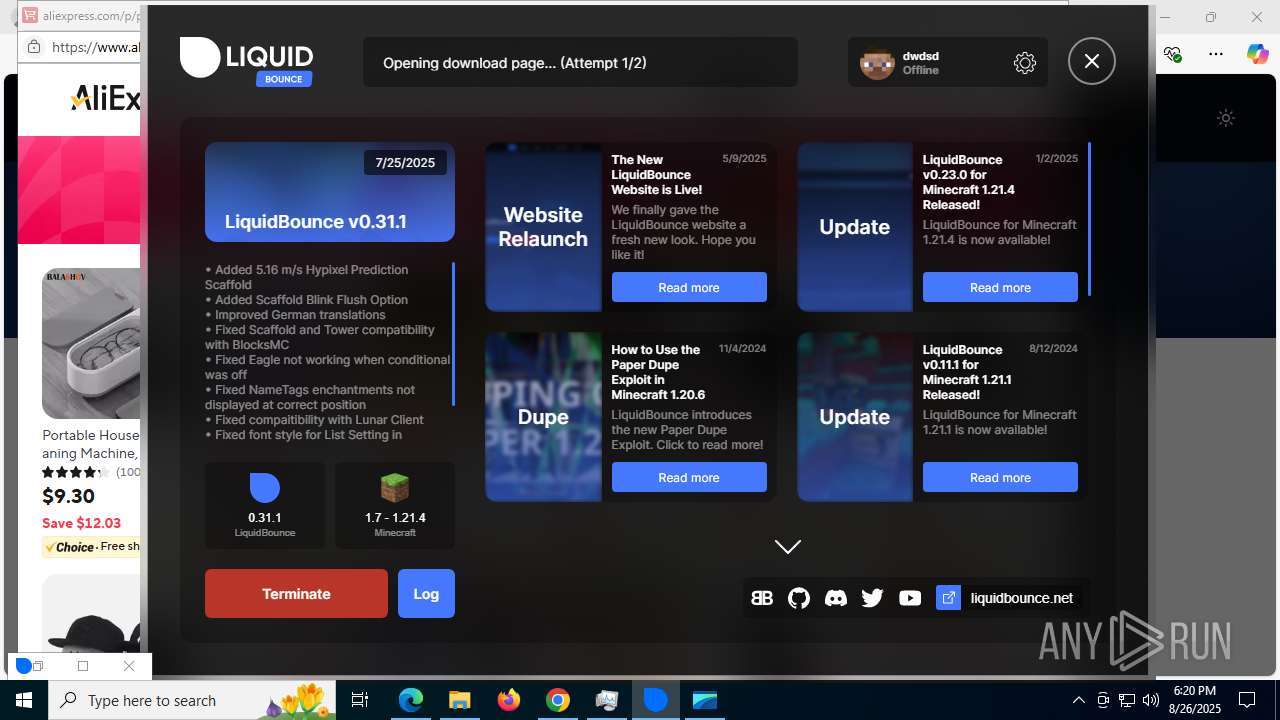Click the 7/25/2025 date badge
1280x720 pixels.
[x=405, y=162]
